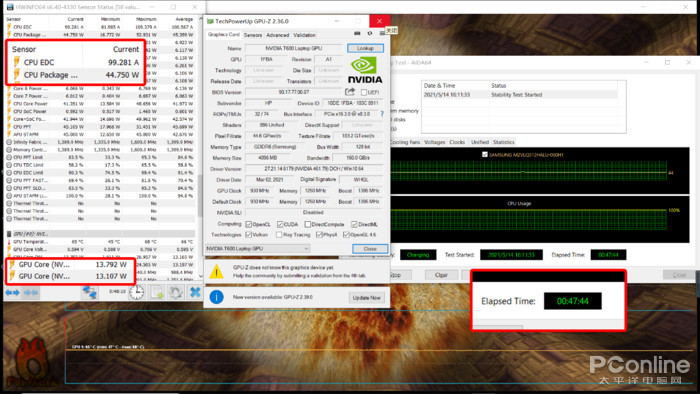Select the CPU Core Power row

coord(100,104)
